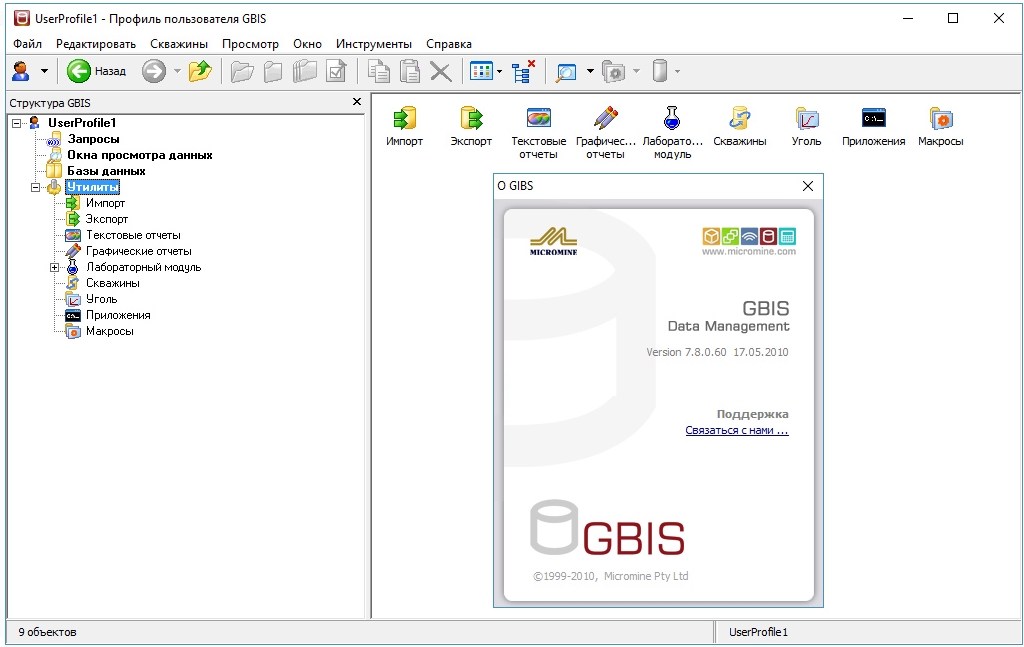The height and width of the screenshot is (647, 1024).
Task: Click the grey single folder toolbar icon
Action: pyautogui.click(x=273, y=71)
